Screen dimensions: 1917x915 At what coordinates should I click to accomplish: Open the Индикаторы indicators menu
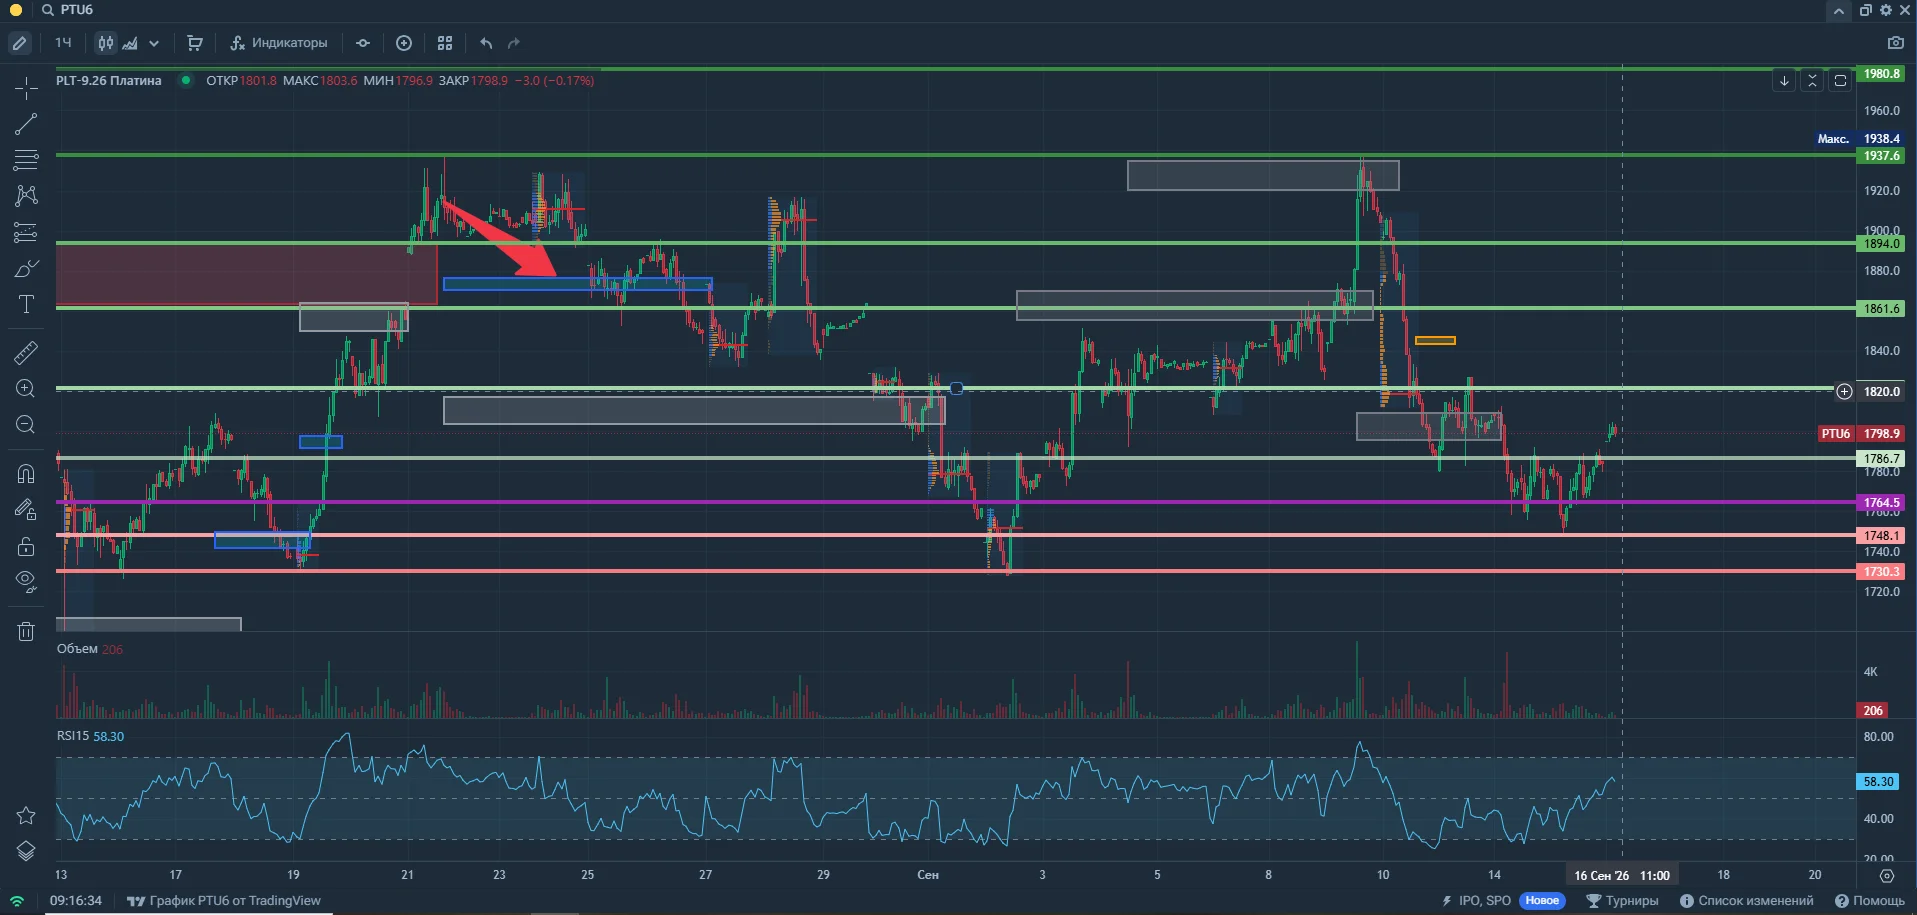279,43
